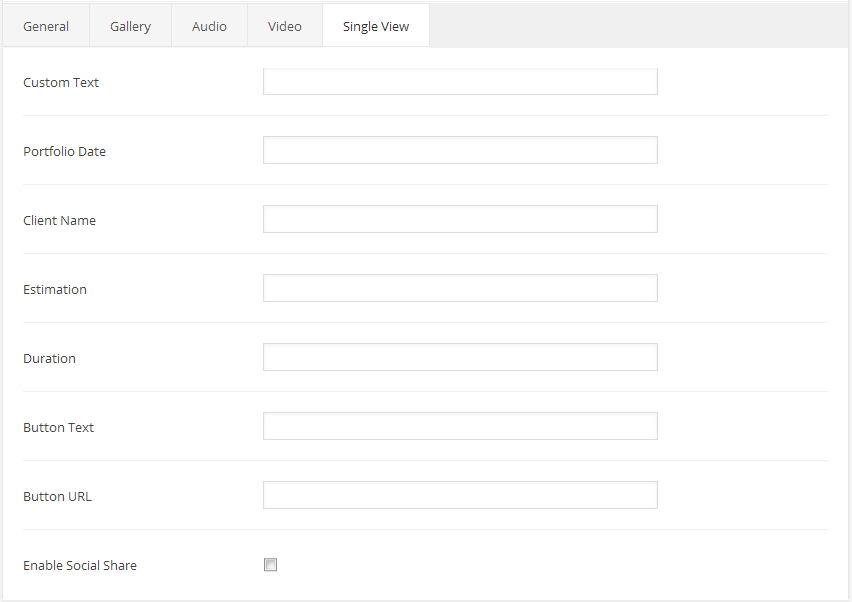Click the "Duration" label text
This screenshot has height=602, width=852.
click(49, 359)
